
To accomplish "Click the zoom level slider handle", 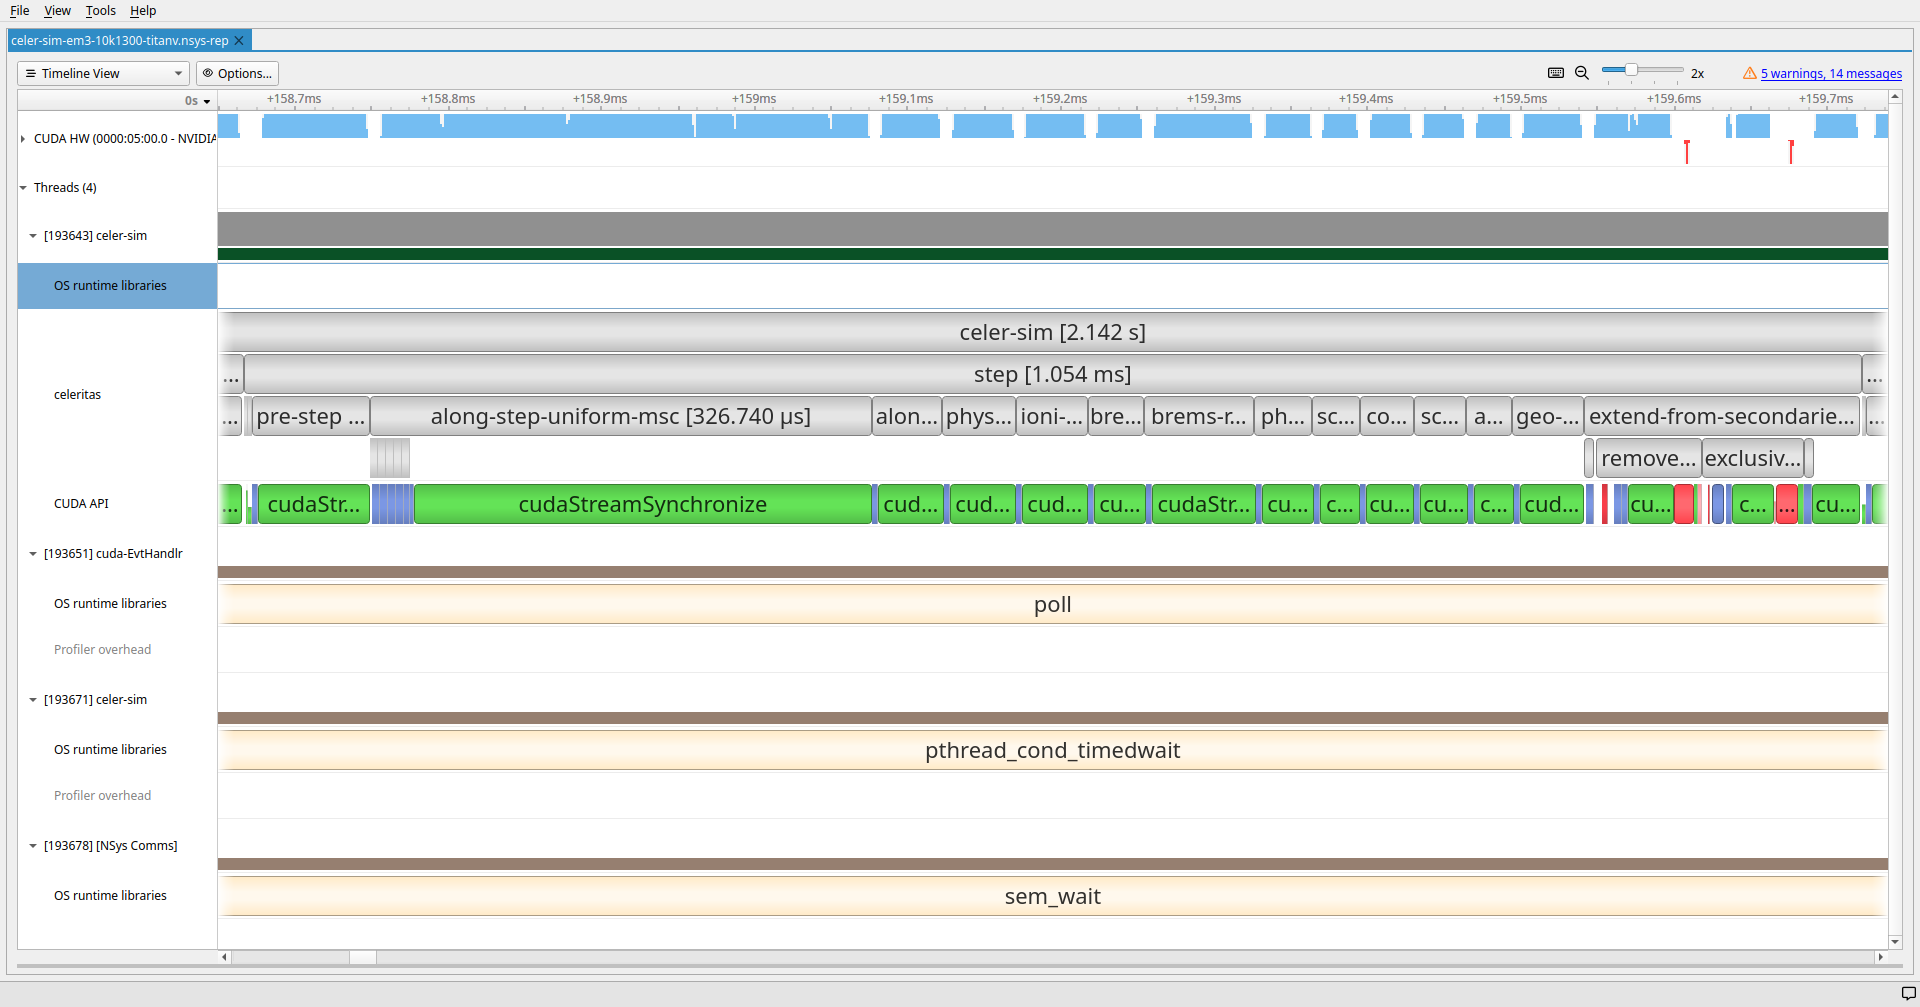I will (x=1631, y=70).
